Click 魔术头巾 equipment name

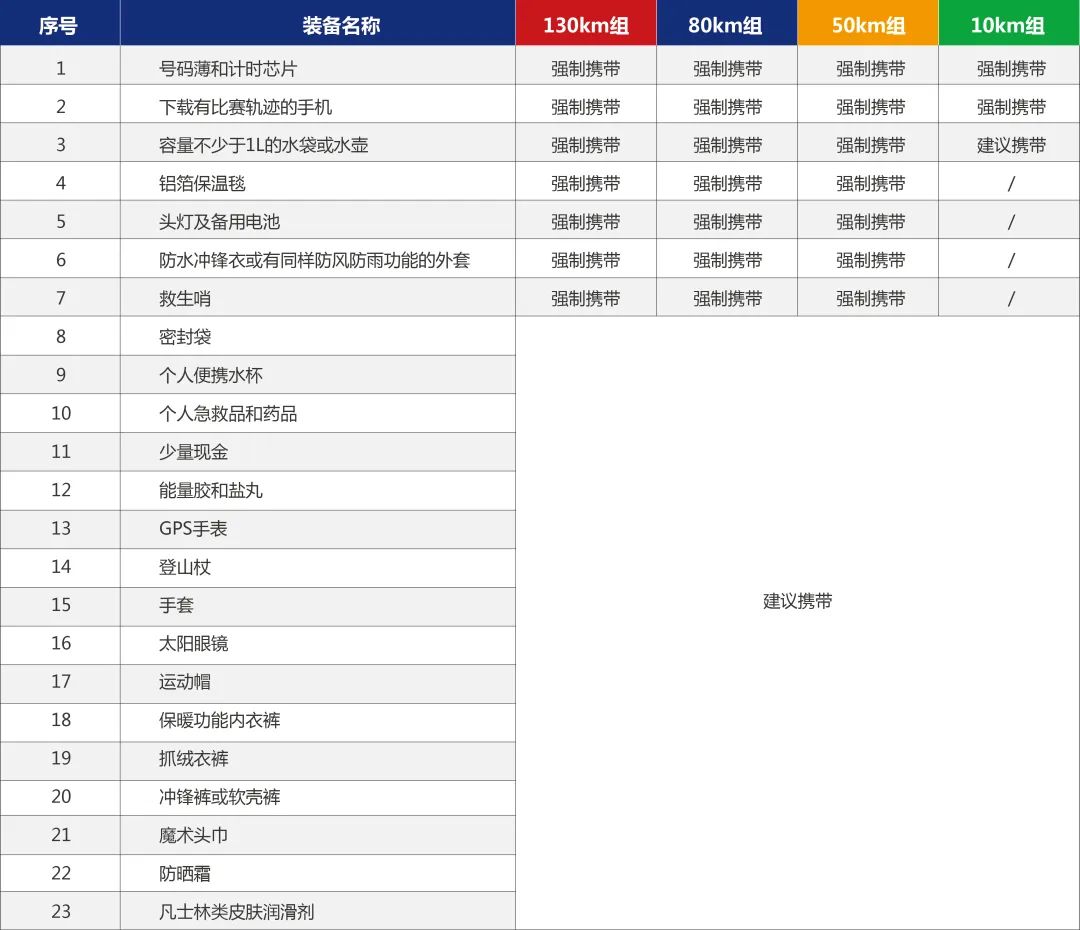coord(194,835)
